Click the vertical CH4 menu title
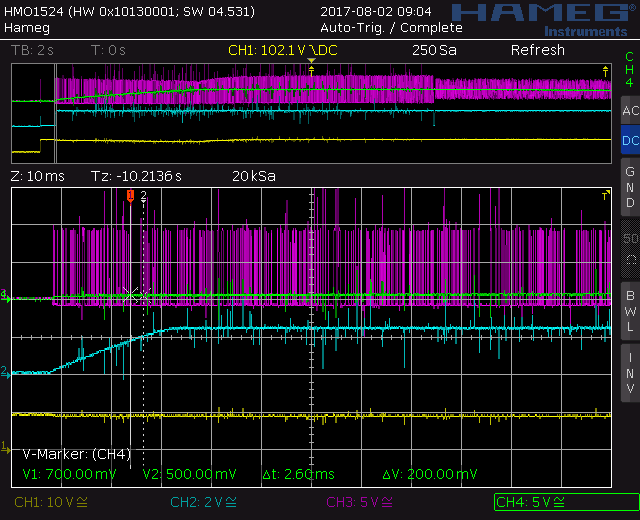This screenshot has height=520, width=640. click(629, 69)
